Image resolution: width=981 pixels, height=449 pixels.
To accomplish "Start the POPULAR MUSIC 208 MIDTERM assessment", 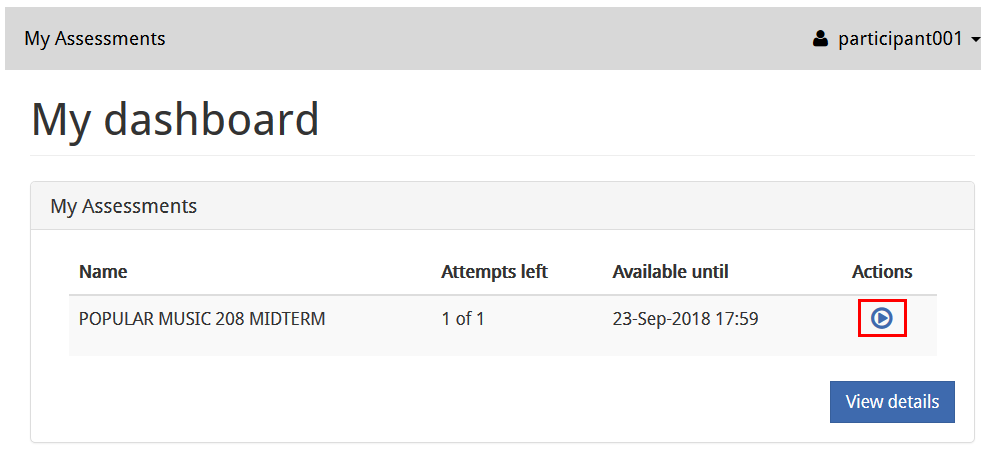I will (881, 319).
